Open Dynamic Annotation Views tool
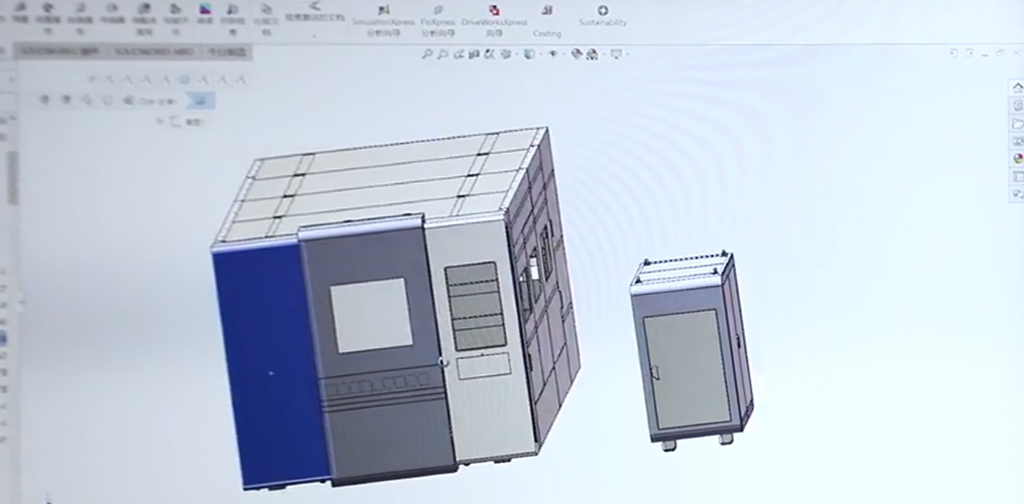Image resolution: width=1024 pixels, height=504 pixels. click(x=489, y=55)
